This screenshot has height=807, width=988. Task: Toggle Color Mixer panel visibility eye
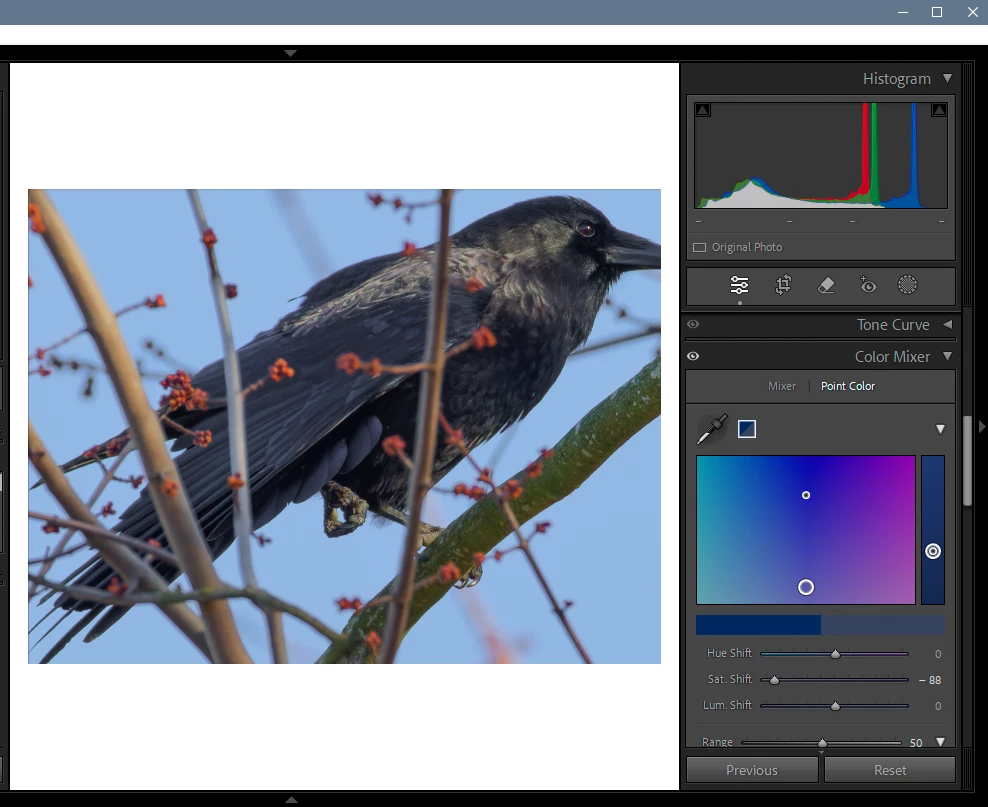[x=693, y=357]
